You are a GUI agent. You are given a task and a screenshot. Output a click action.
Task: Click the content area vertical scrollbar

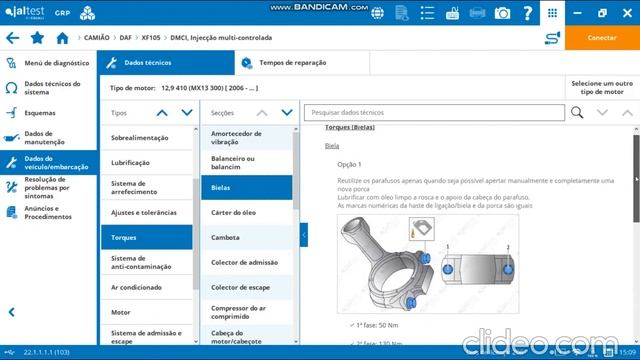pos(636,178)
